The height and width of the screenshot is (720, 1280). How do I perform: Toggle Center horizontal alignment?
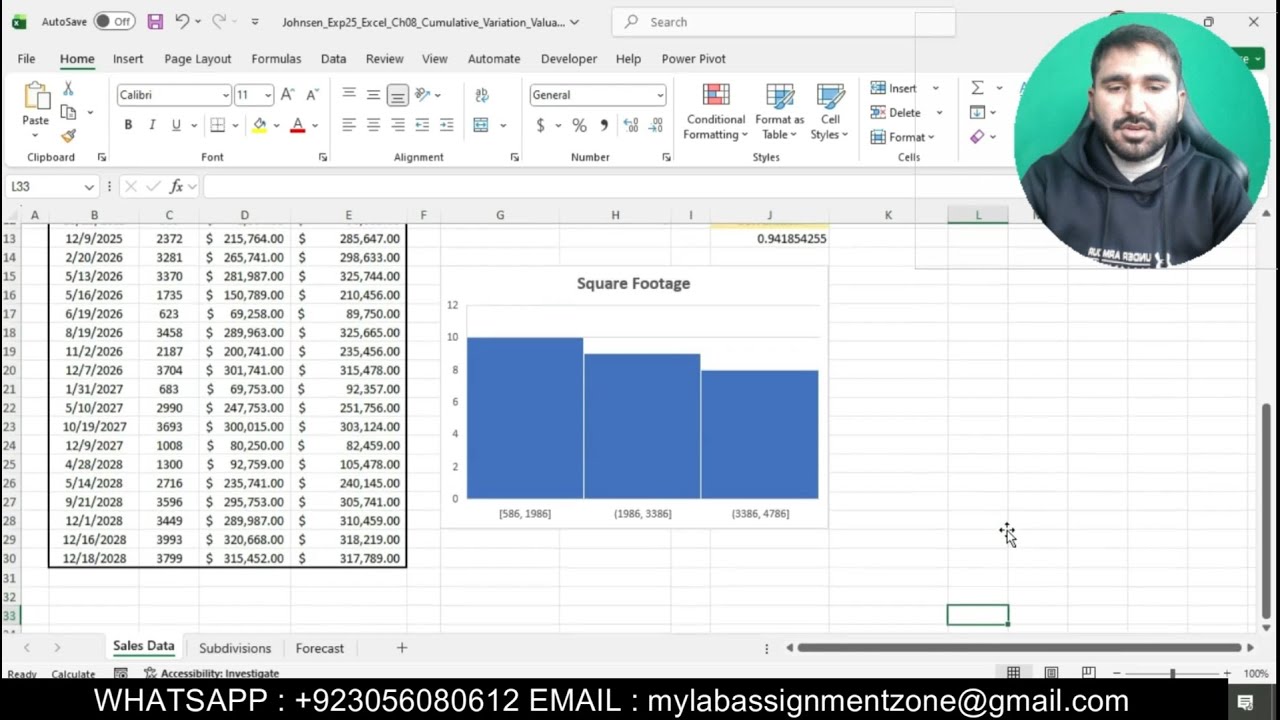tap(373, 125)
